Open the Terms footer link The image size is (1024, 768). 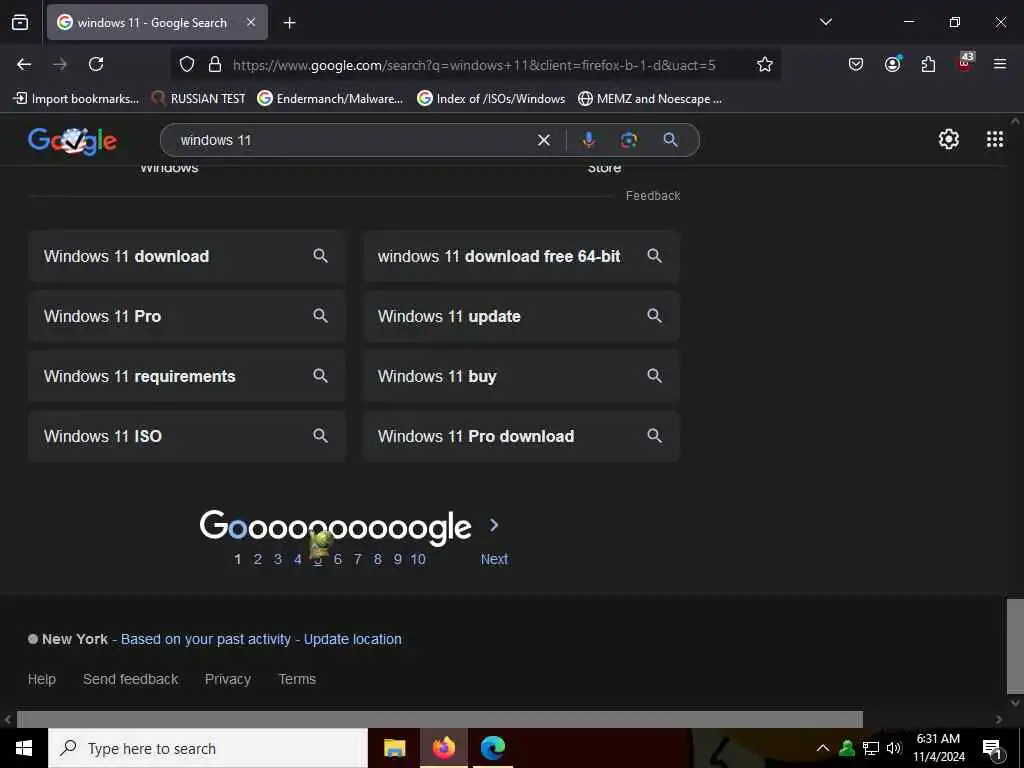297,679
